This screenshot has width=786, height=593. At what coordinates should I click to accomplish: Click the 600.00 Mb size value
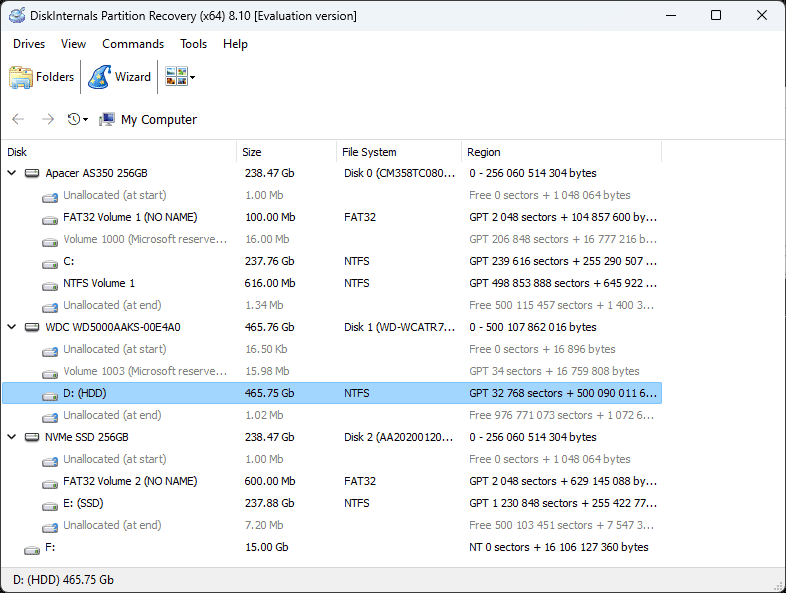(x=270, y=481)
